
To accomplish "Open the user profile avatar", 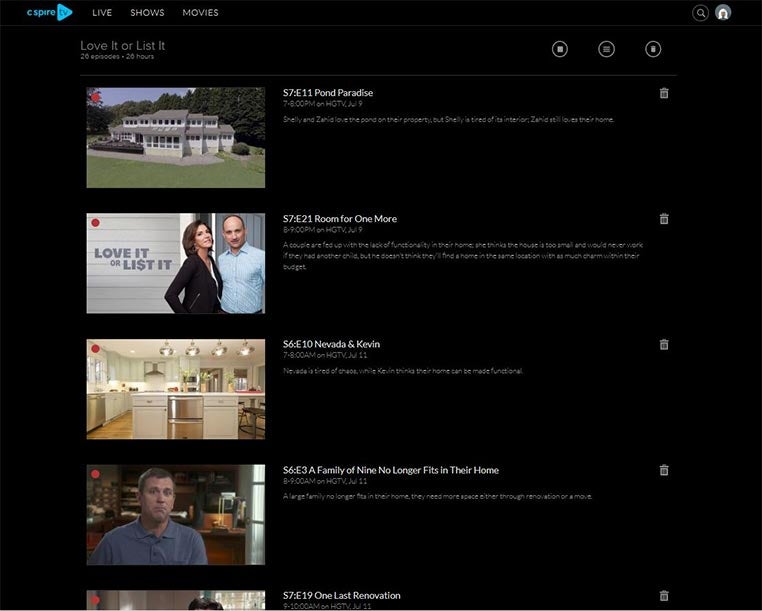I will click(723, 13).
